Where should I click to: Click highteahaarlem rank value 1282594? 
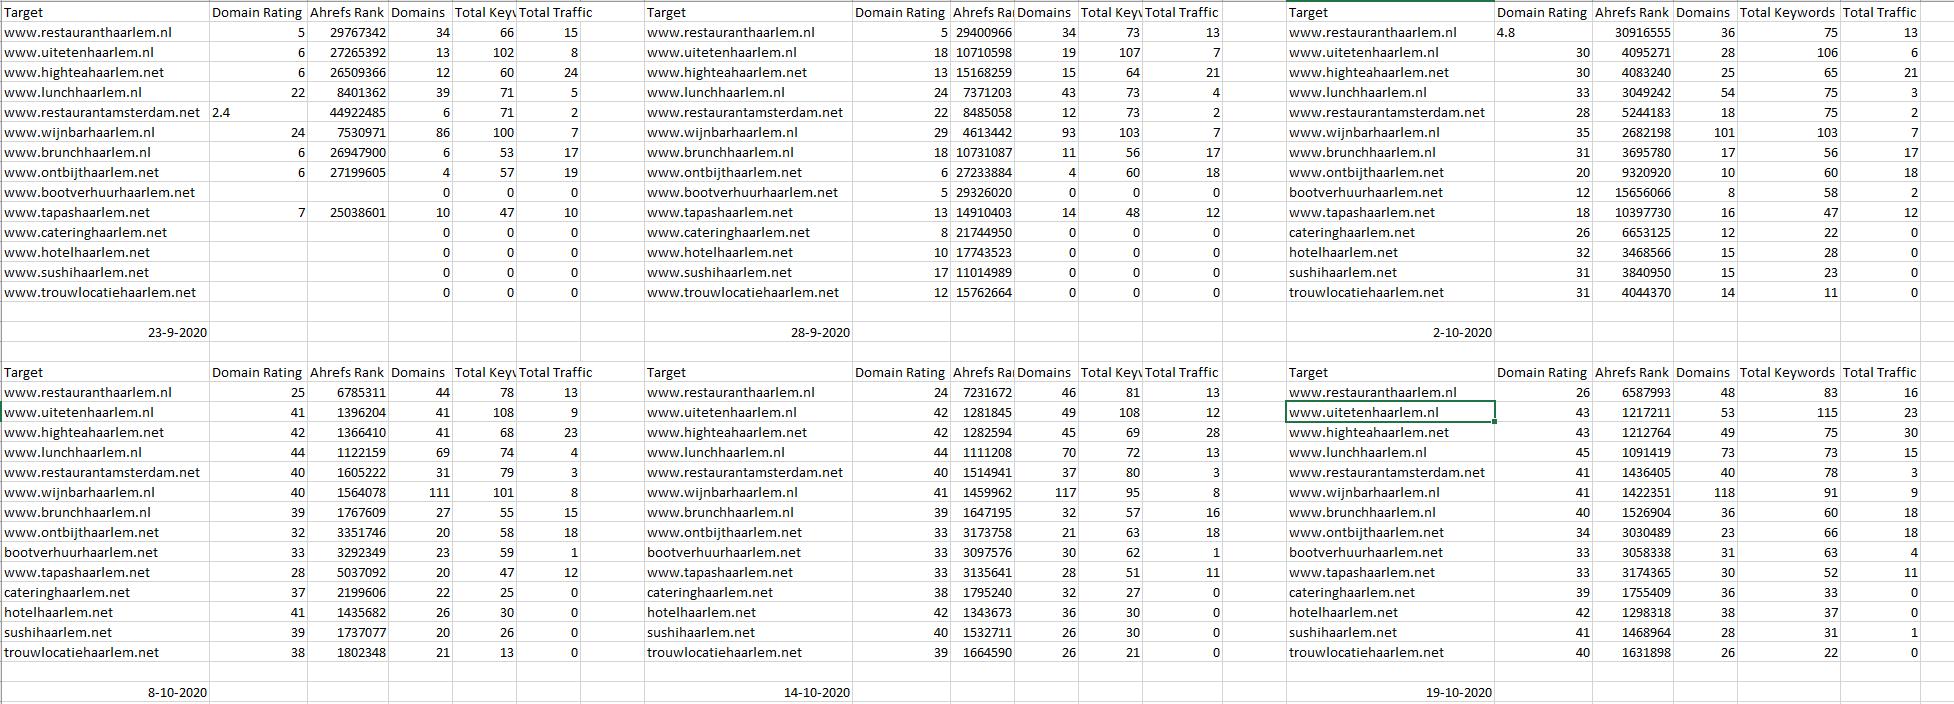click(x=982, y=432)
